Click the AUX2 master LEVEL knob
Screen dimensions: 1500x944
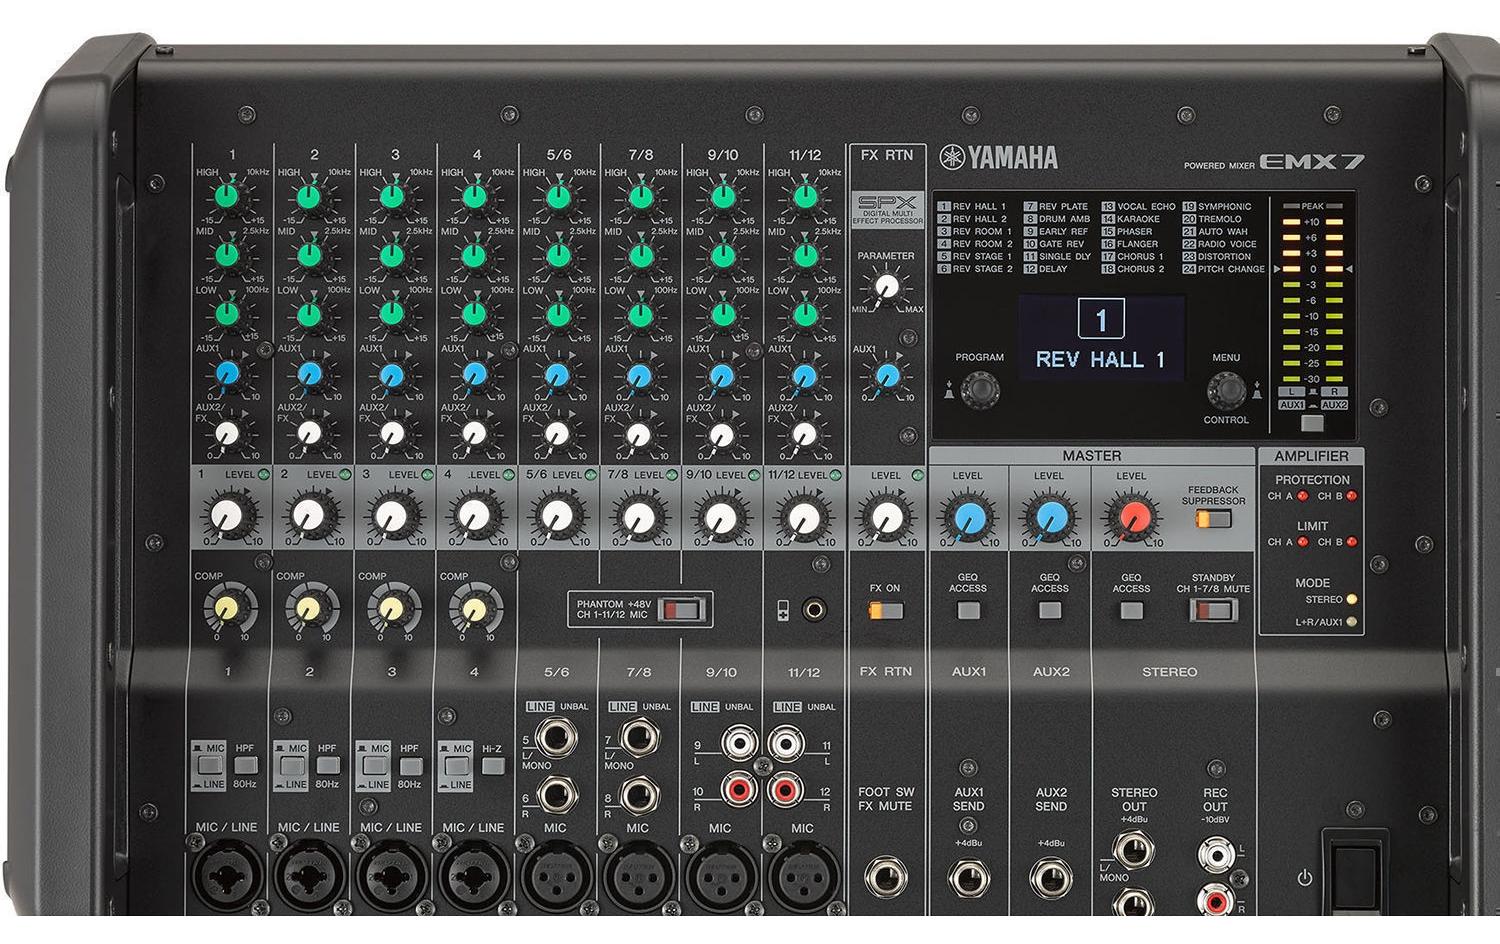pos(1050,517)
